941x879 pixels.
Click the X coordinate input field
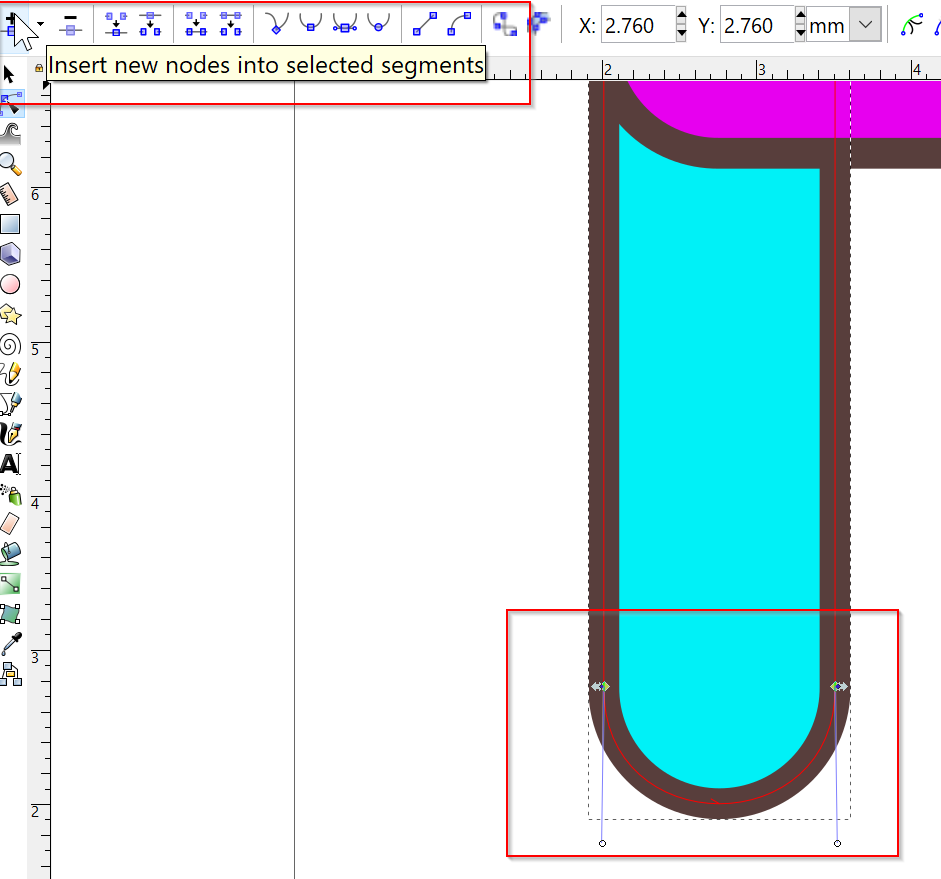637,26
